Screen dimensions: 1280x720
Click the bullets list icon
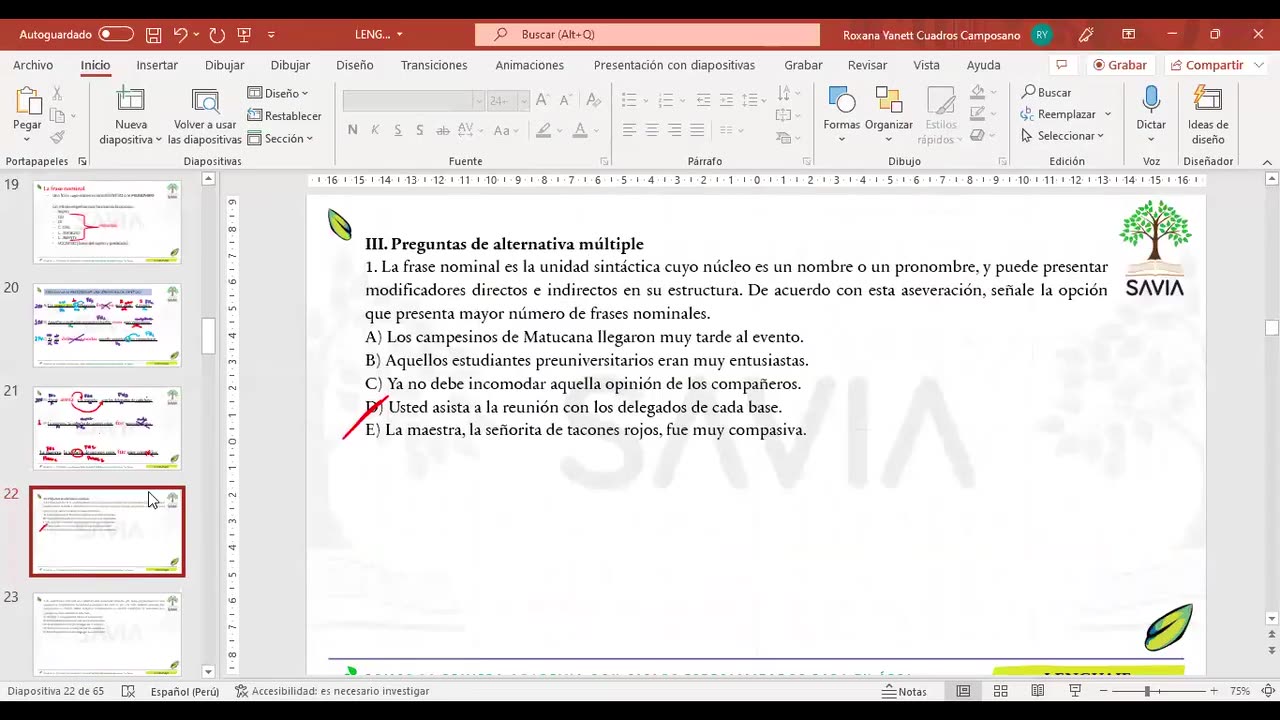629,100
